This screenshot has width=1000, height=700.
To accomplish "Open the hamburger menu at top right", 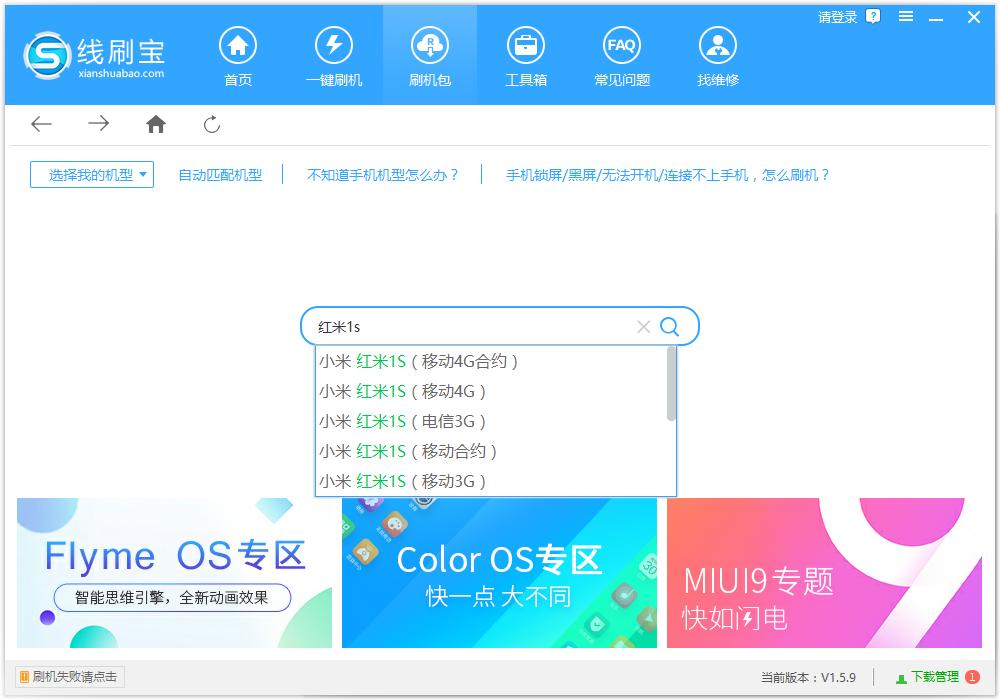I will pyautogui.click(x=906, y=17).
